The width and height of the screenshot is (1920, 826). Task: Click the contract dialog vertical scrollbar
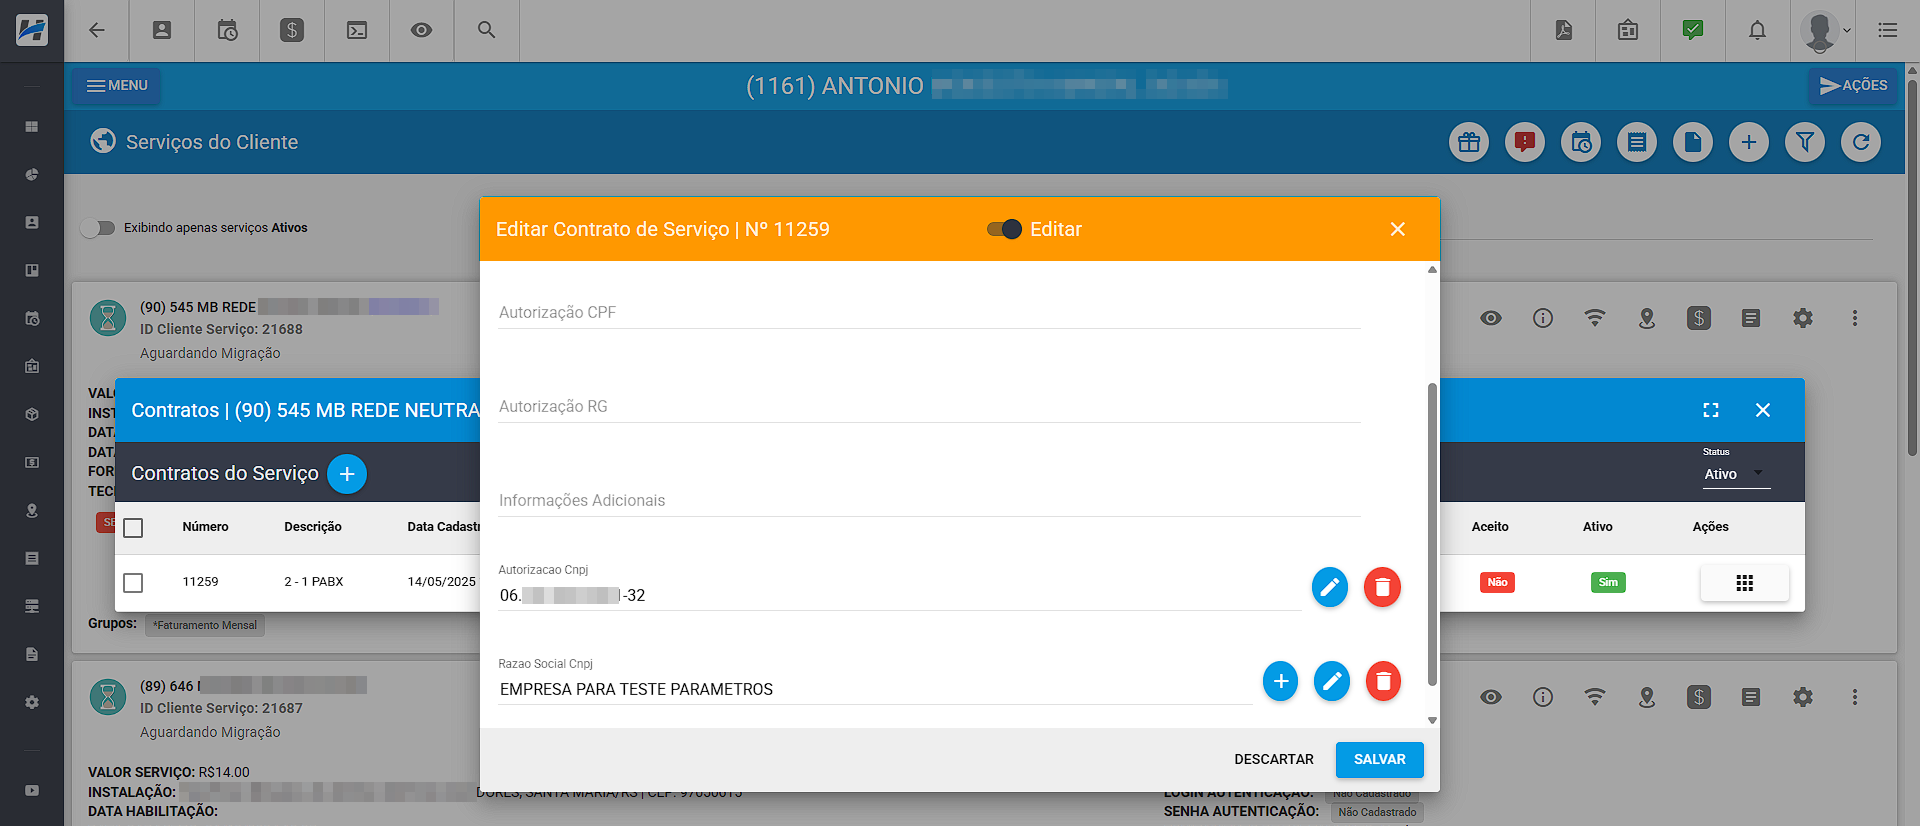[1432, 534]
